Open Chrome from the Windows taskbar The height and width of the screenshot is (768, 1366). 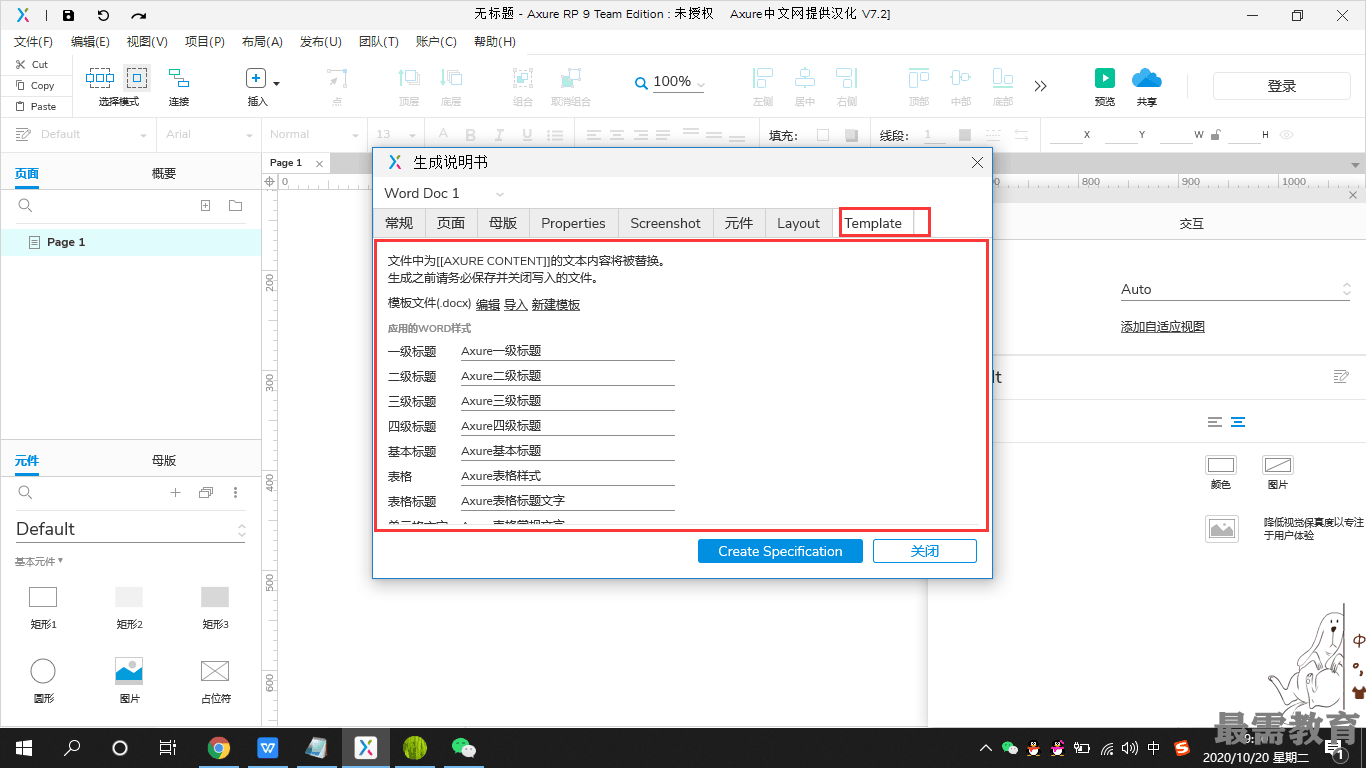(219, 747)
